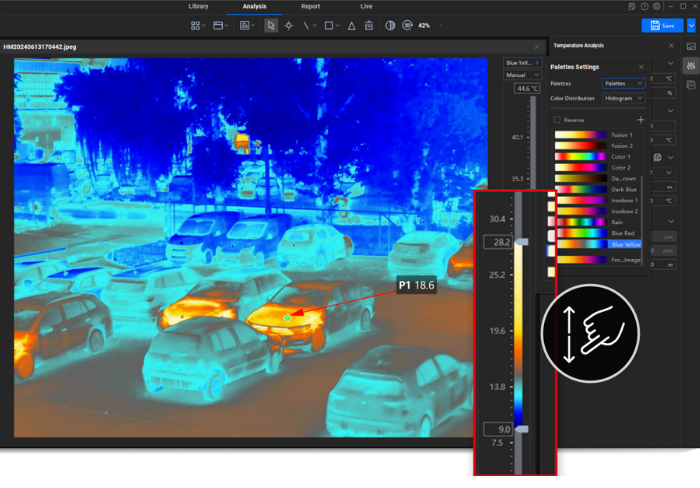This screenshot has width=700, height=488.
Task: Open the Report tab
Action: [311, 6]
